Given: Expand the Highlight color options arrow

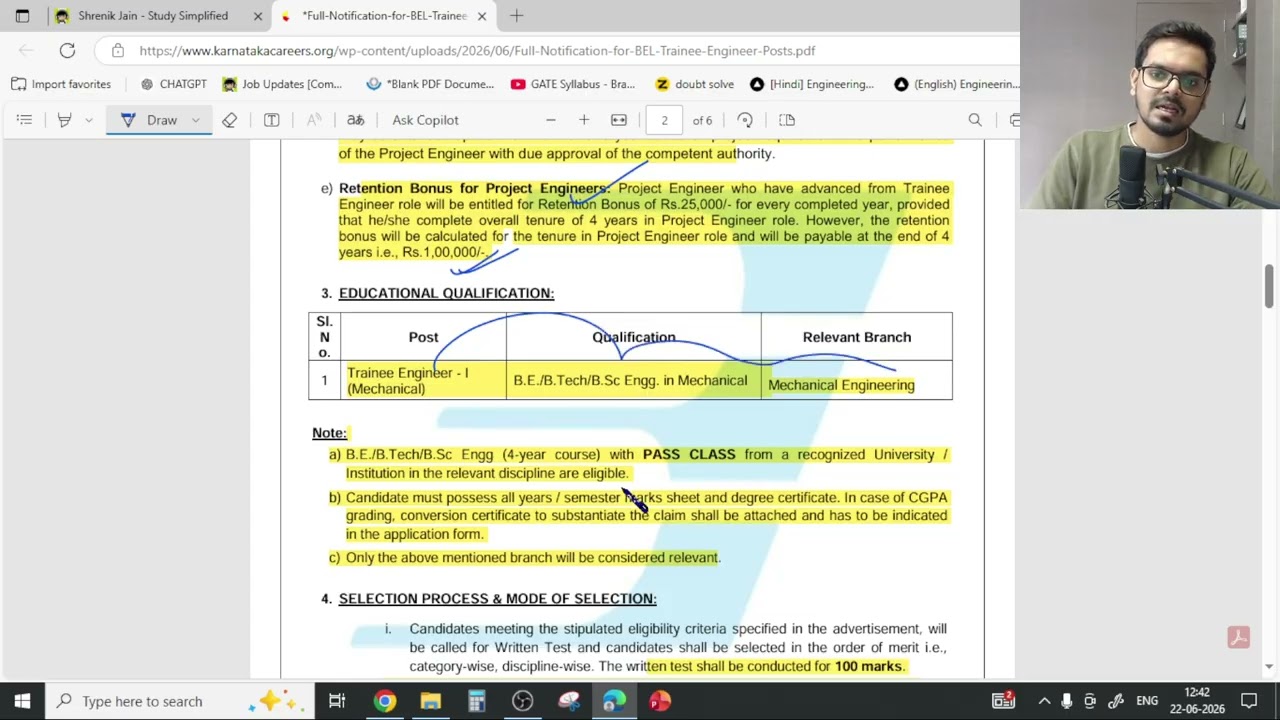Looking at the screenshot, I should pyautogui.click(x=88, y=120).
